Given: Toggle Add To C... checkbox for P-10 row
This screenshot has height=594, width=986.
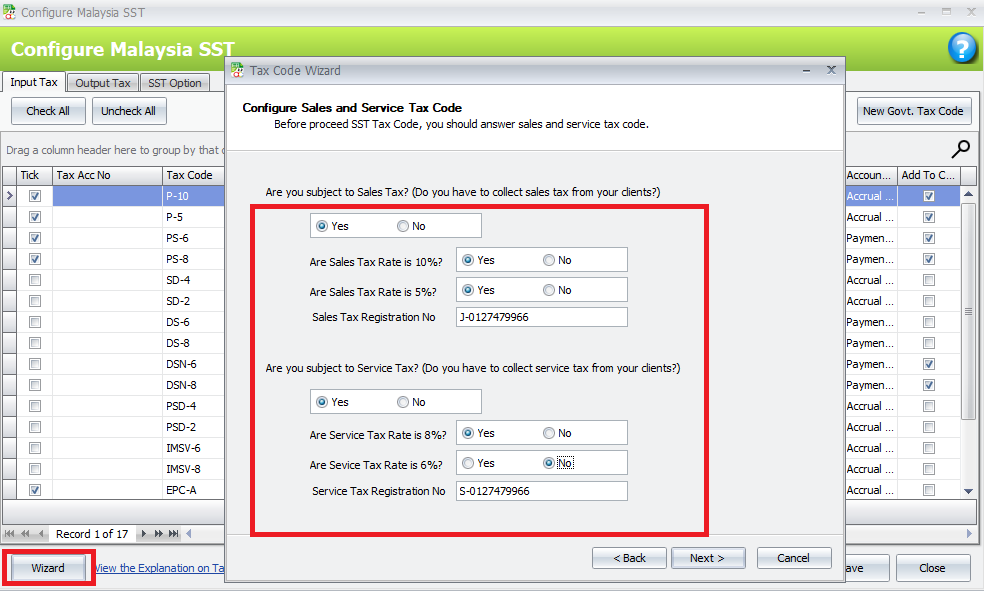Looking at the screenshot, I should [x=929, y=196].
